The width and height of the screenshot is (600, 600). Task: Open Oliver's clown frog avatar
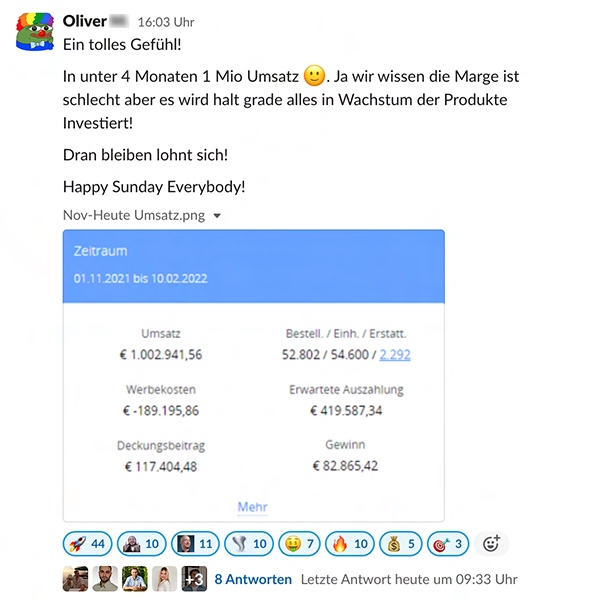(x=34, y=32)
